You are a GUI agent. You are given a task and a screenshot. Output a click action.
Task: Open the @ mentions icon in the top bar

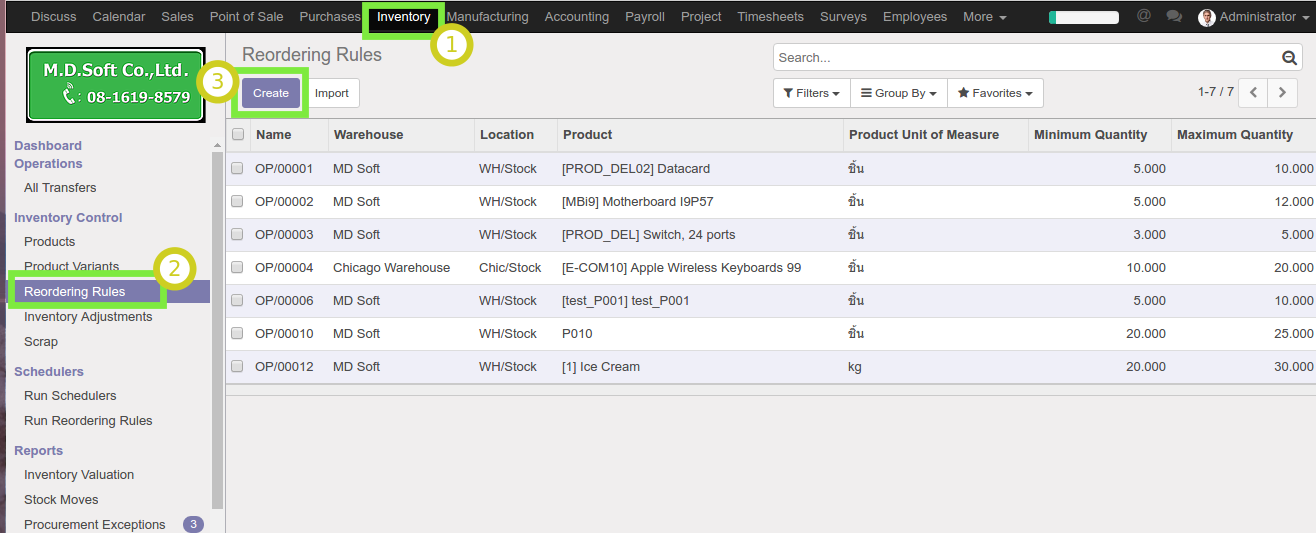(x=1144, y=16)
